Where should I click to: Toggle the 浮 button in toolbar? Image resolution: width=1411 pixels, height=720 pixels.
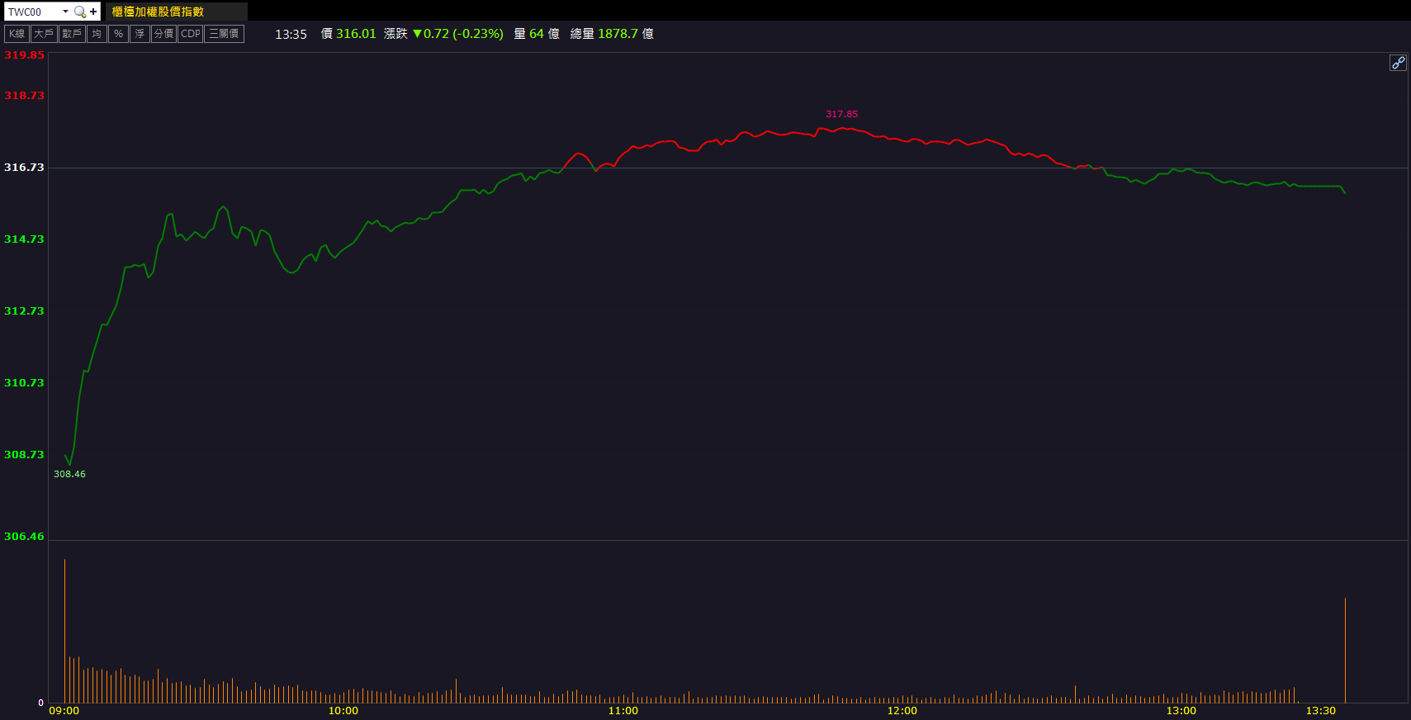point(140,34)
